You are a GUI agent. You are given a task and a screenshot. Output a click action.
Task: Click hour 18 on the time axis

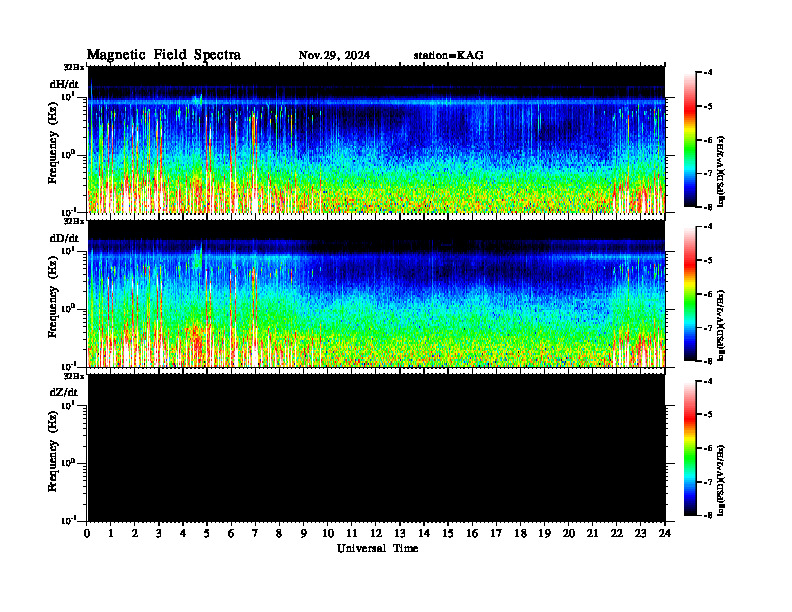pos(520,533)
